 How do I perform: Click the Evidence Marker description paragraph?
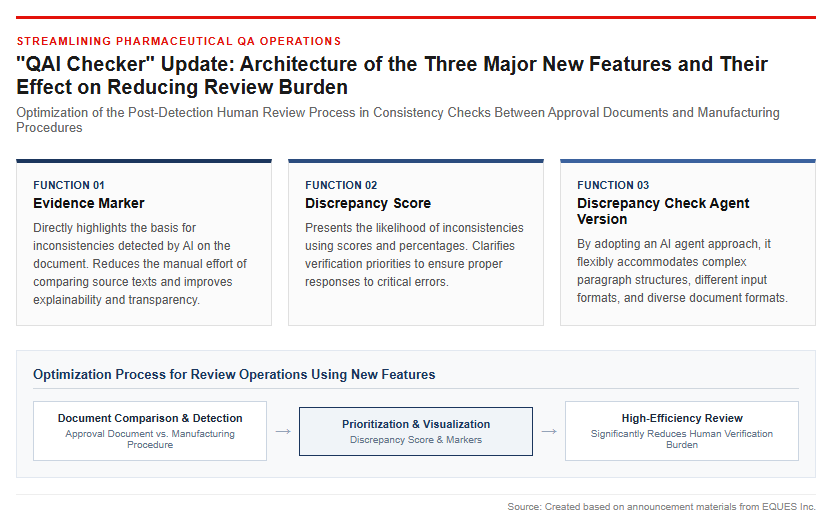point(140,264)
